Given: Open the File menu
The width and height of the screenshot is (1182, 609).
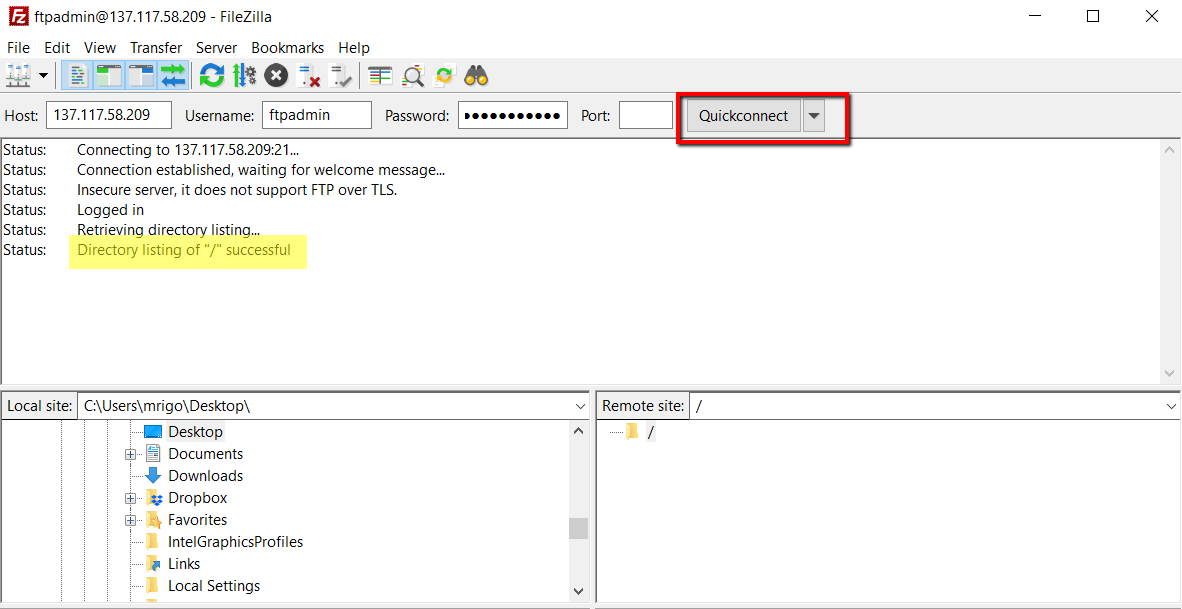Looking at the screenshot, I should [18, 47].
